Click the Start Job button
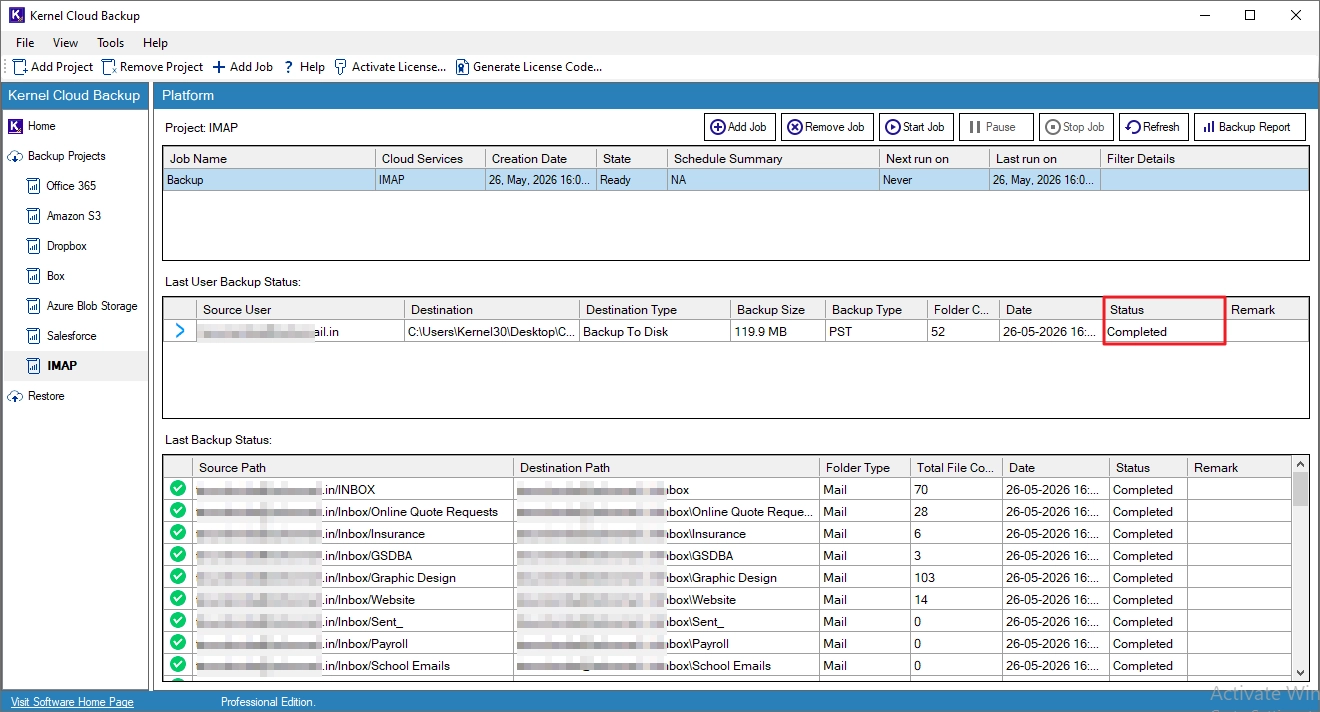 [915, 127]
